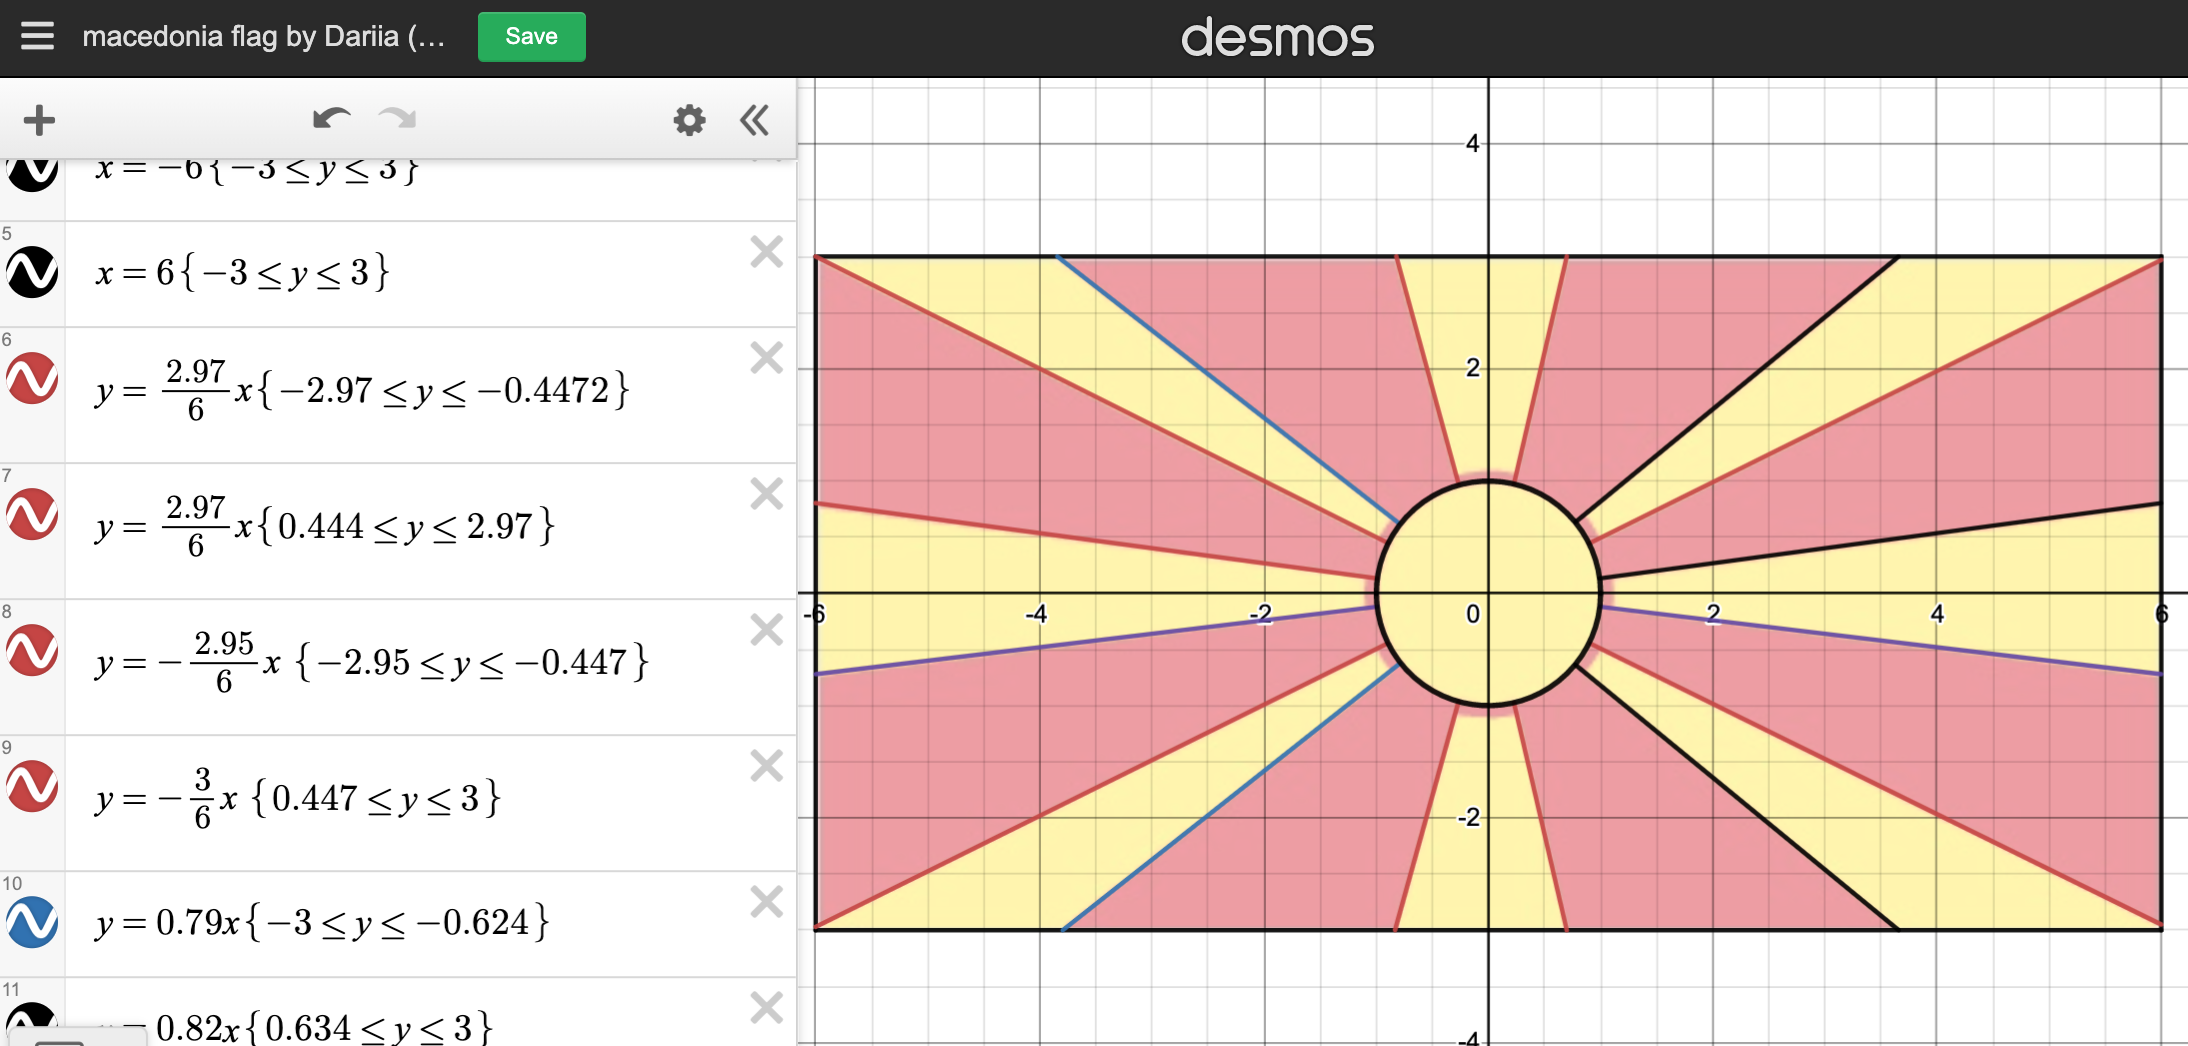Collapse the expression list panel
2188x1046 pixels.
tap(754, 119)
